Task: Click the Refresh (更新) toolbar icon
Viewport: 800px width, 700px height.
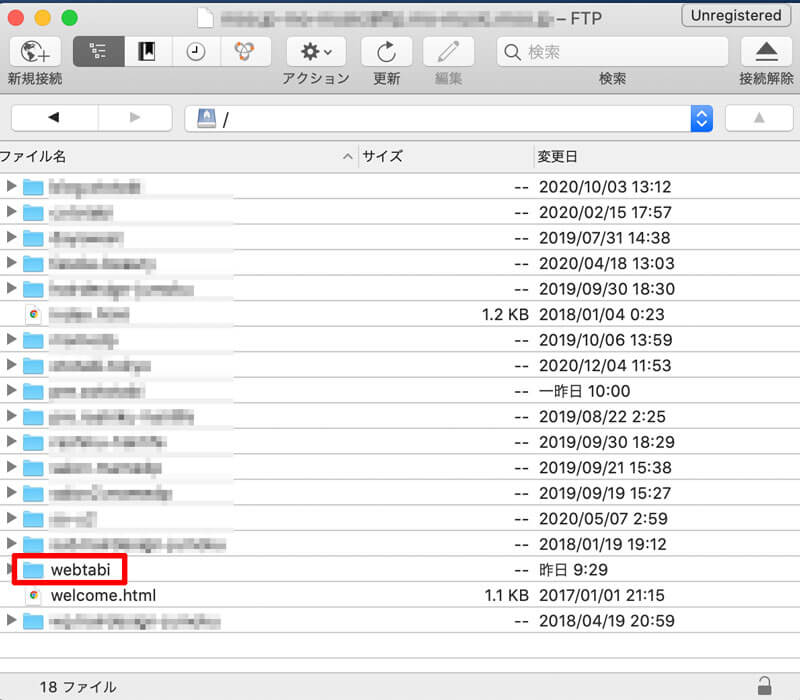Action: click(386, 52)
